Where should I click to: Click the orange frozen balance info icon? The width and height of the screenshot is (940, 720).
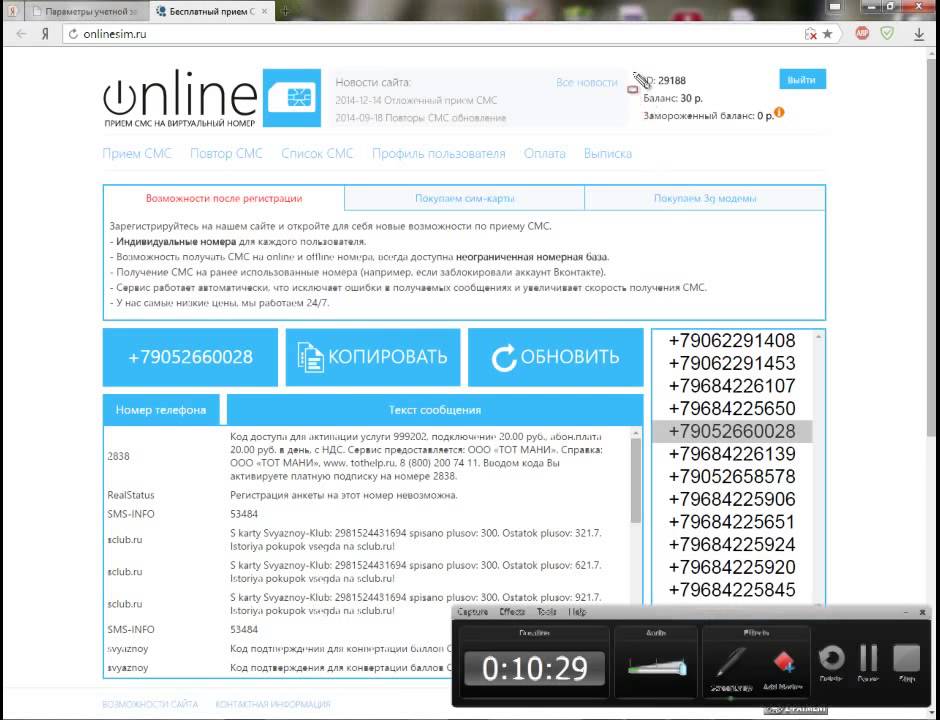[779, 112]
